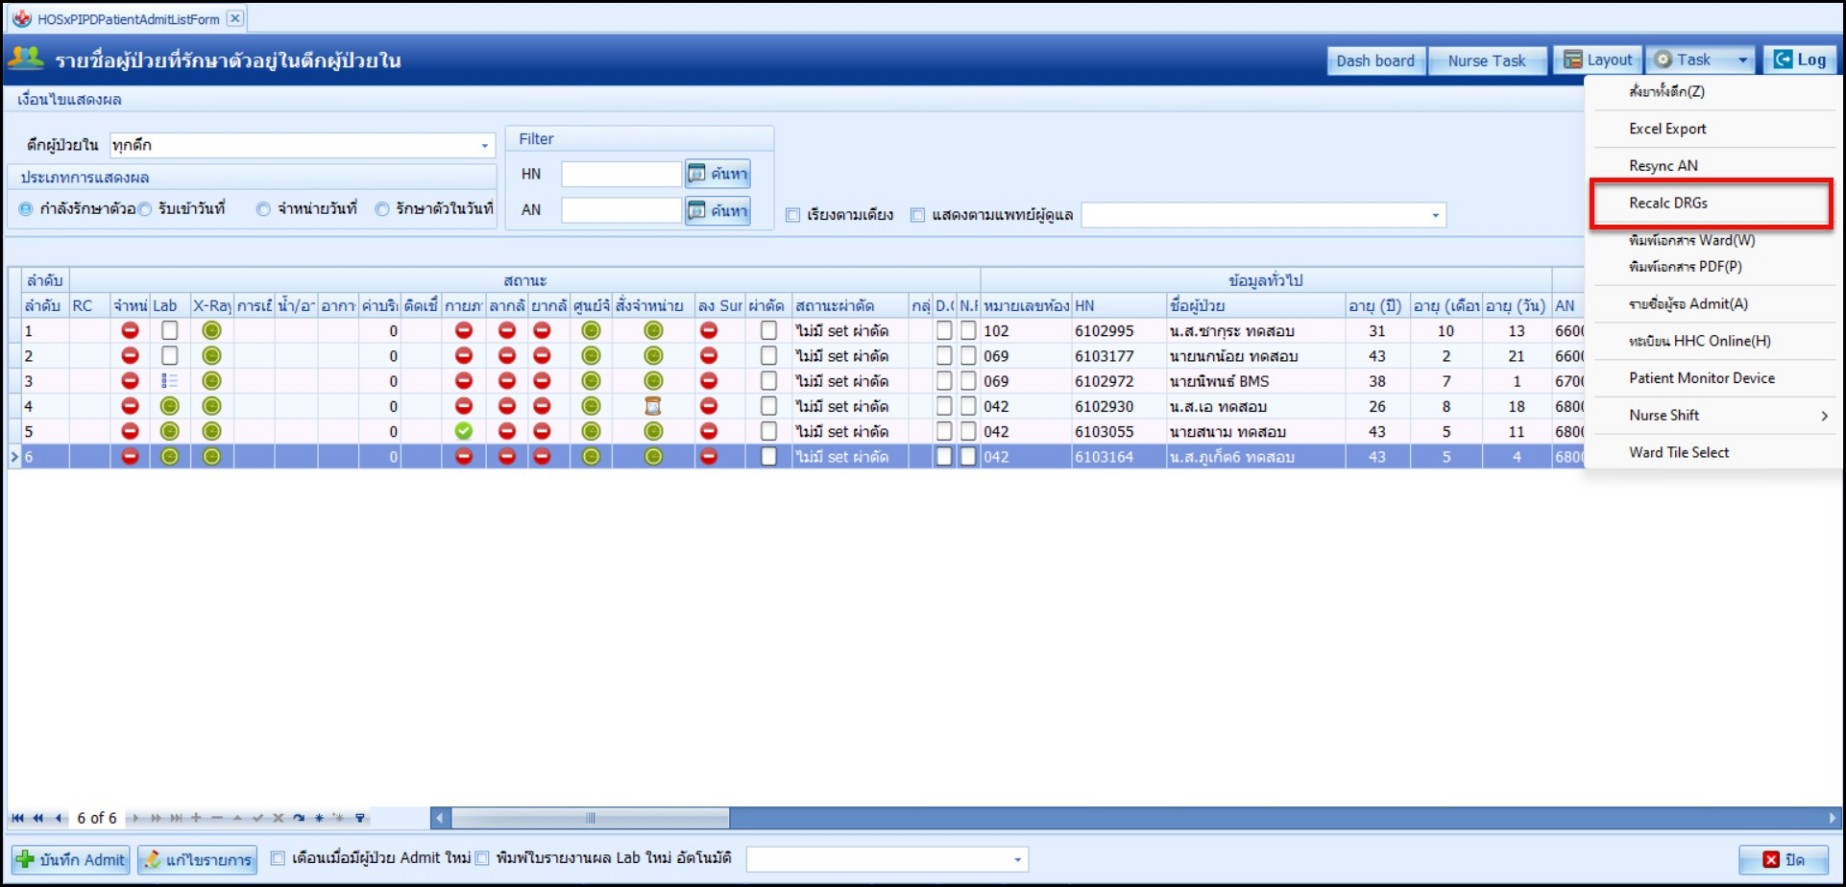Click the บันทึก Admit button
The height and width of the screenshot is (887, 1846).
pyautogui.click(x=71, y=860)
